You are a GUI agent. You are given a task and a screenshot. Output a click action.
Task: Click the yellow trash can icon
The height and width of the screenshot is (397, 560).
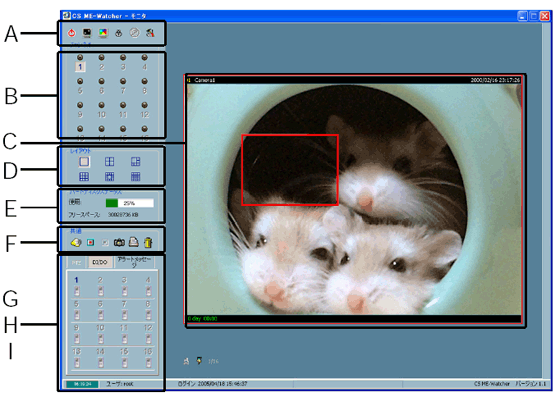pyautogui.click(x=148, y=242)
